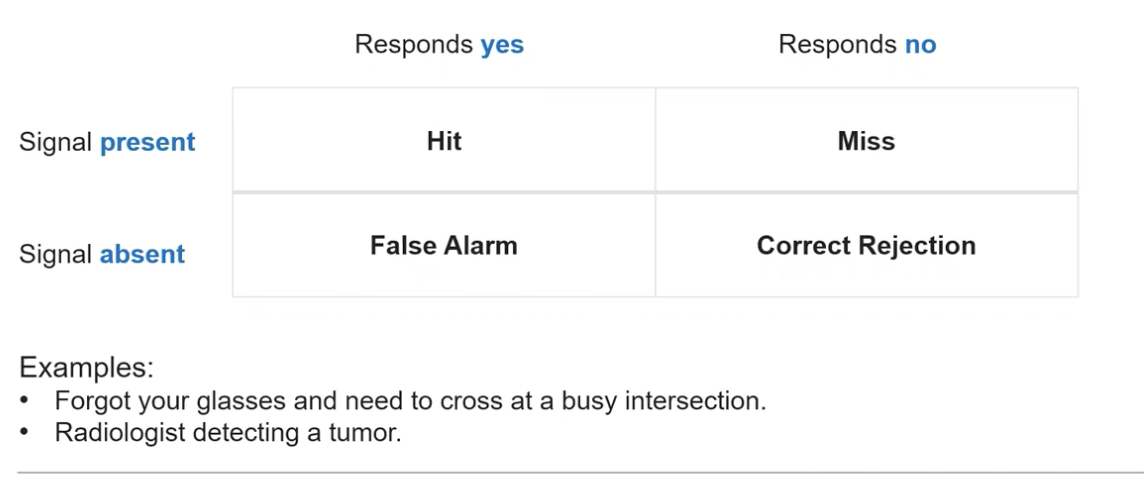
Task: Click the Hit cell
Action: point(444,140)
